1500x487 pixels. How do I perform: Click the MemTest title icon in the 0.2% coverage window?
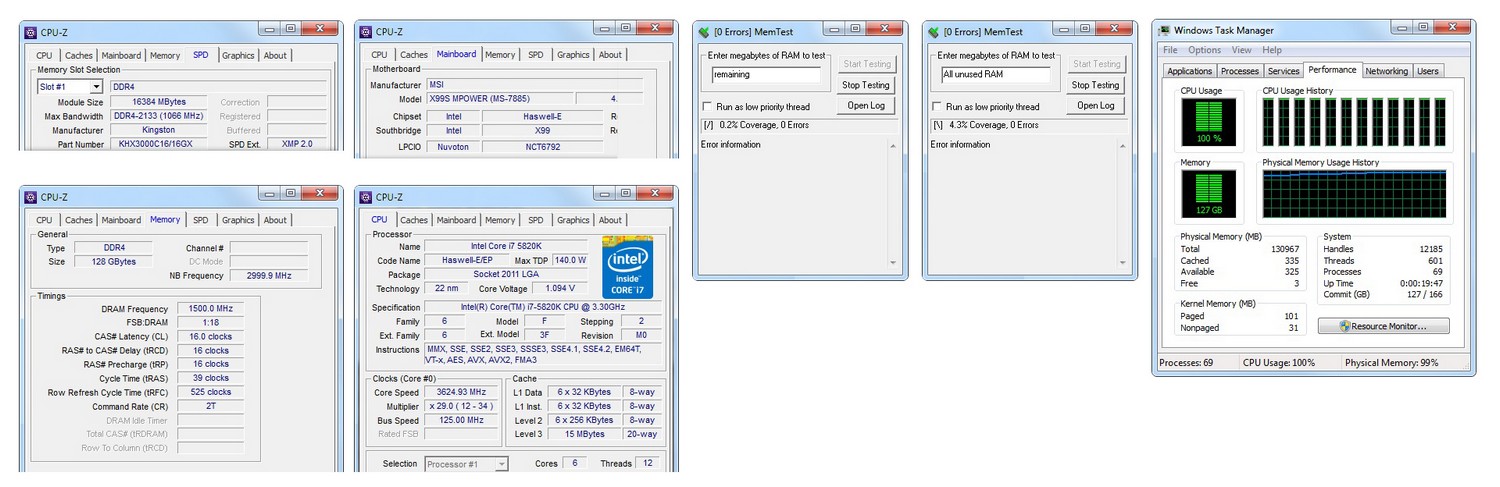pyautogui.click(x=704, y=31)
